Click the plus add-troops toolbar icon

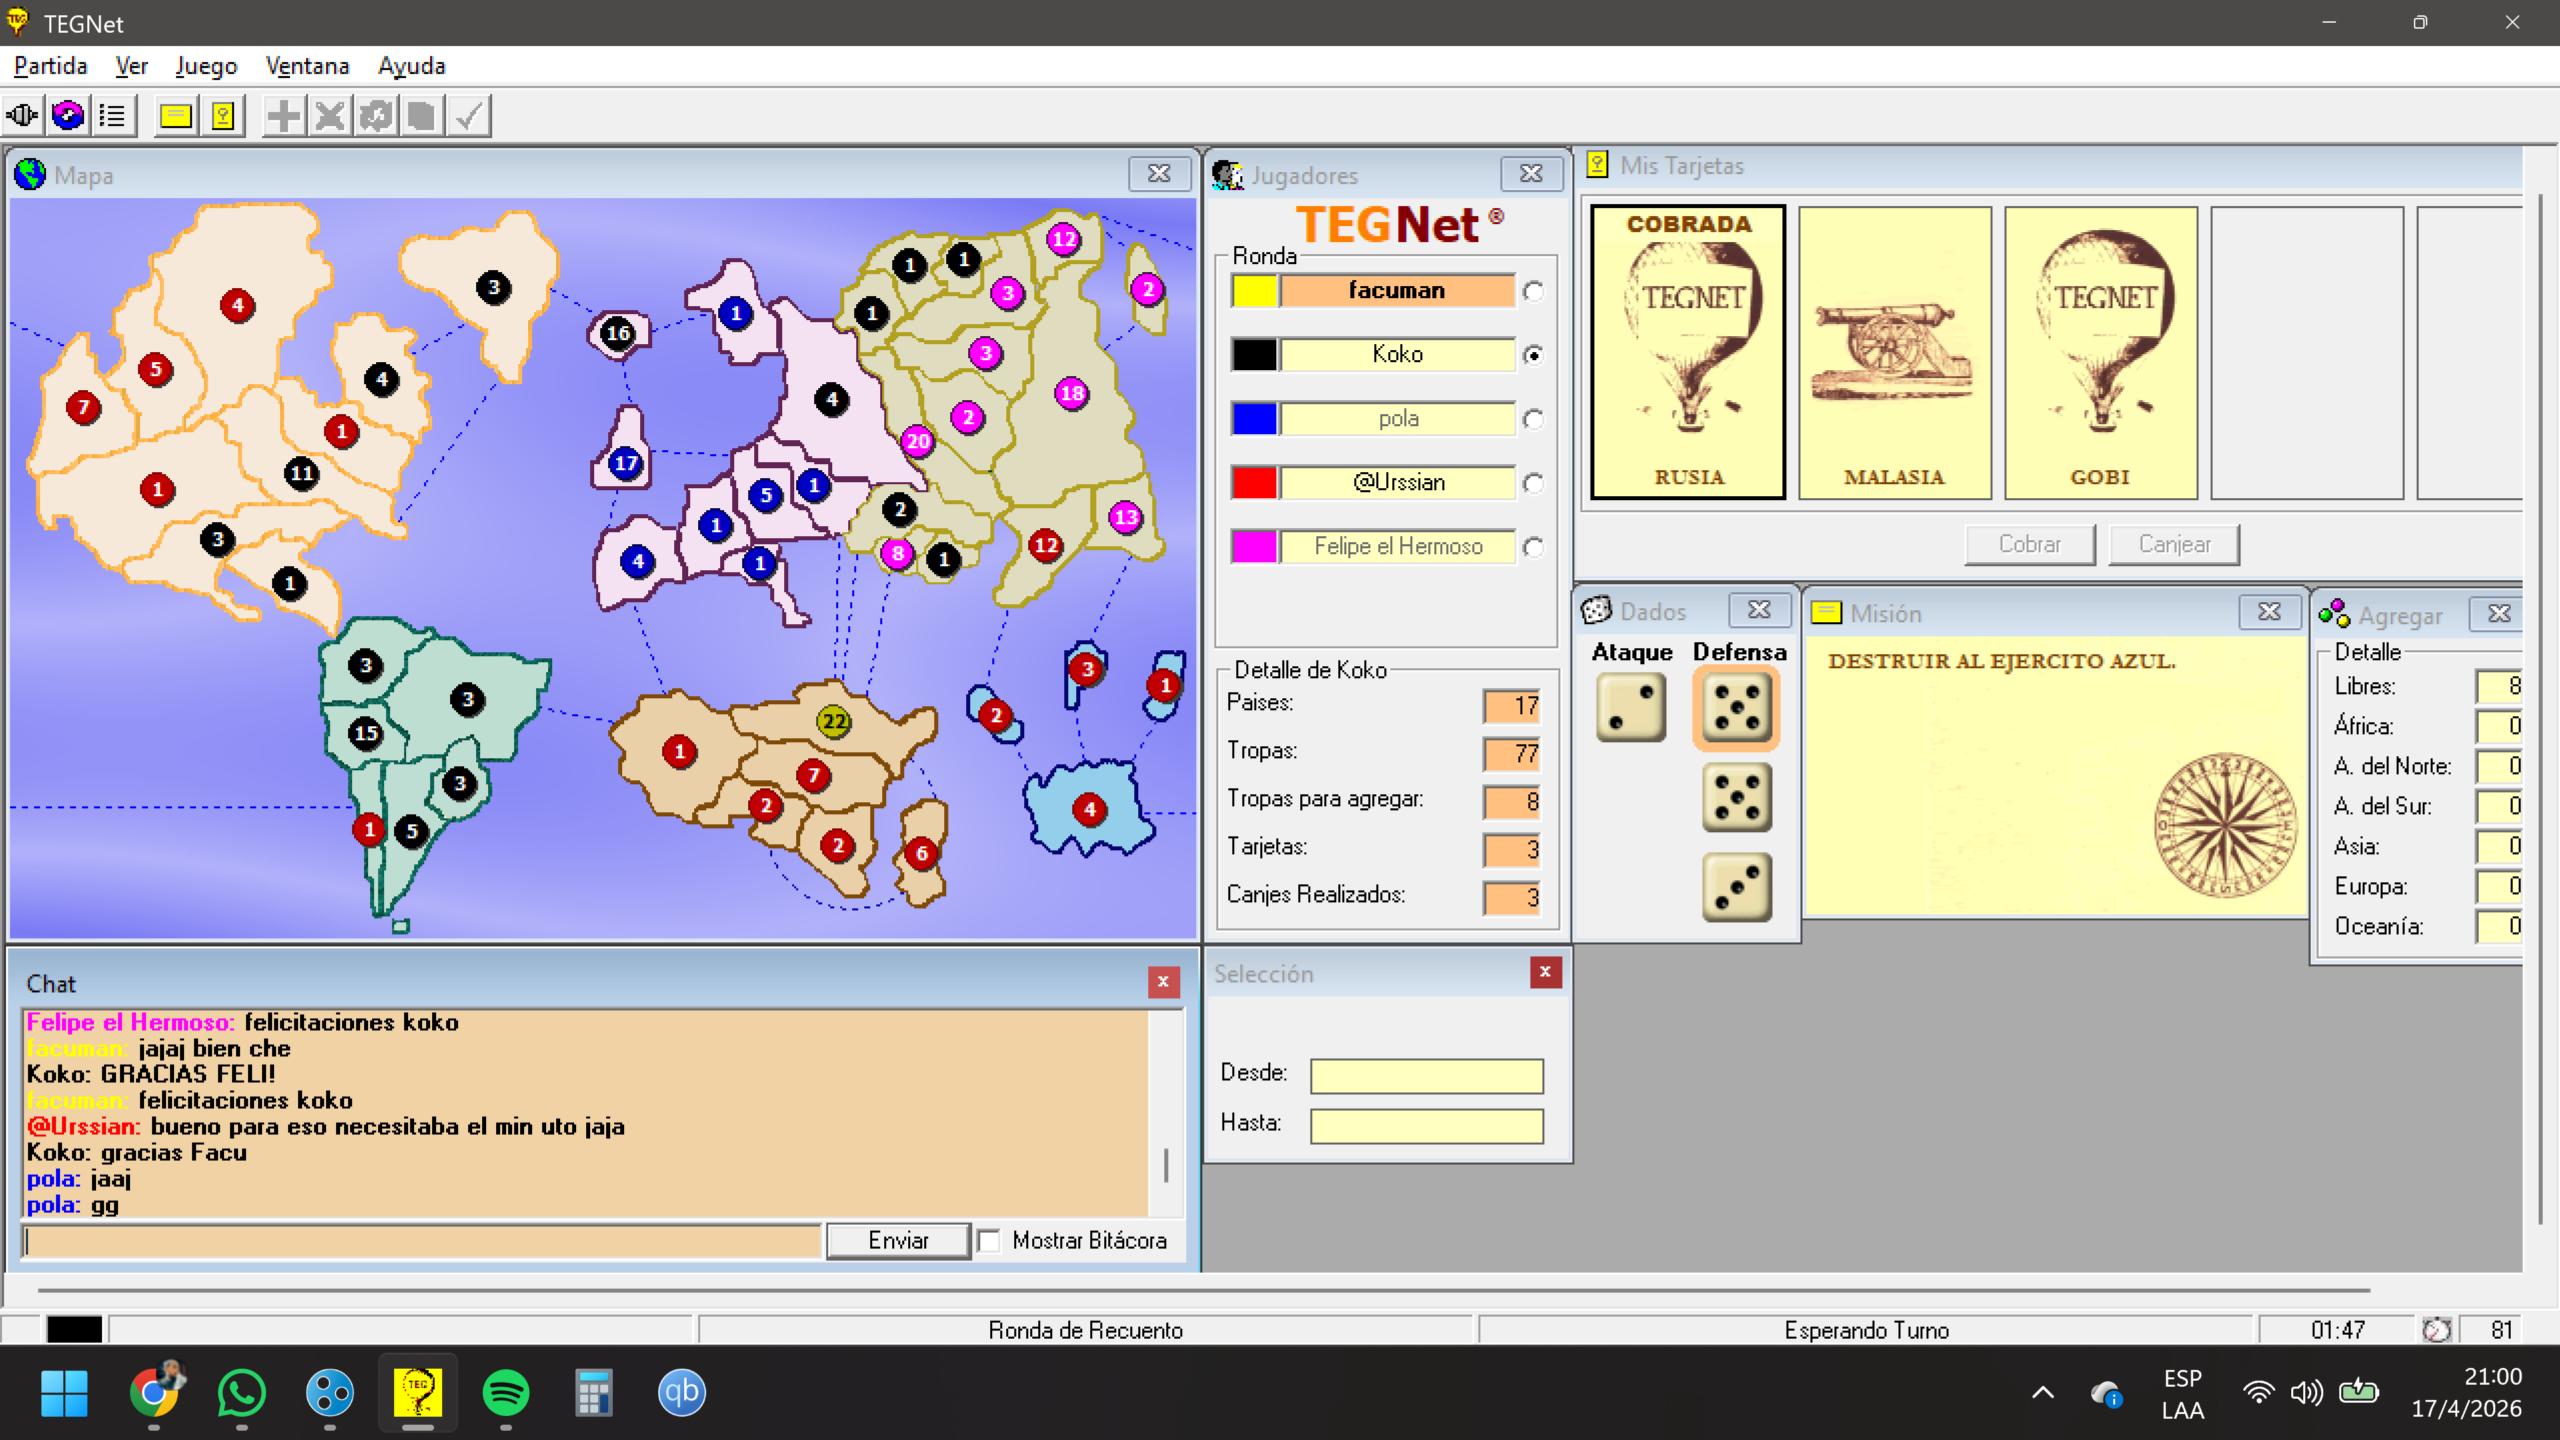click(283, 116)
